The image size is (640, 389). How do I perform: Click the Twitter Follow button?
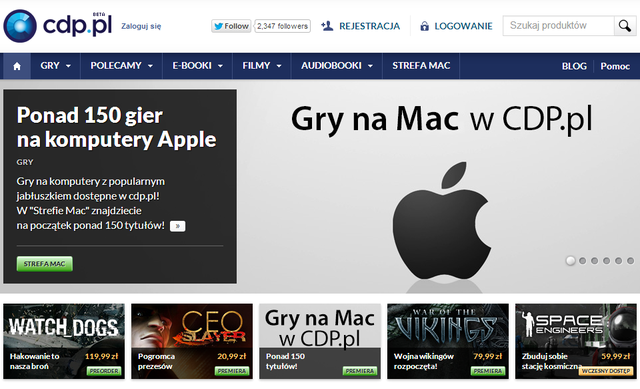(x=231, y=26)
